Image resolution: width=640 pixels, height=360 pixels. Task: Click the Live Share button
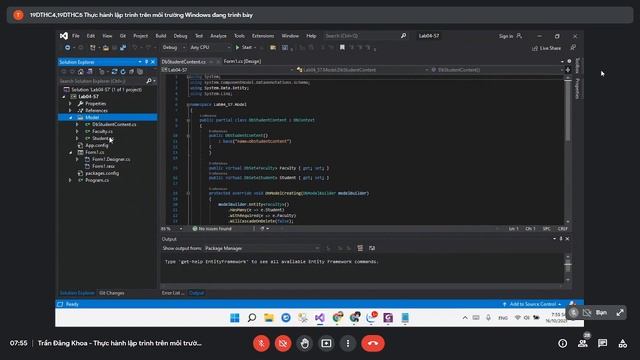click(x=547, y=48)
